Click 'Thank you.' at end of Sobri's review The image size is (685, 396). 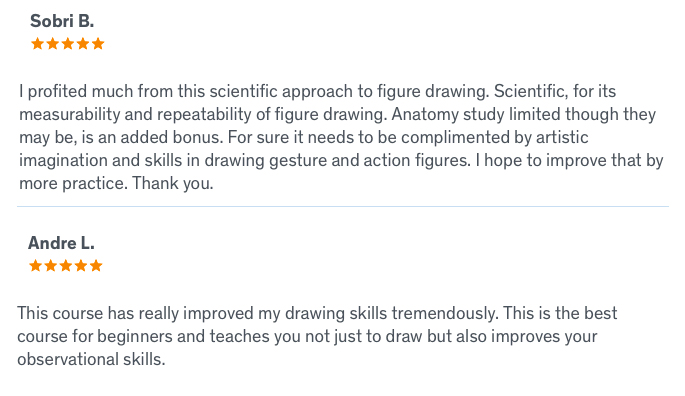tap(173, 183)
